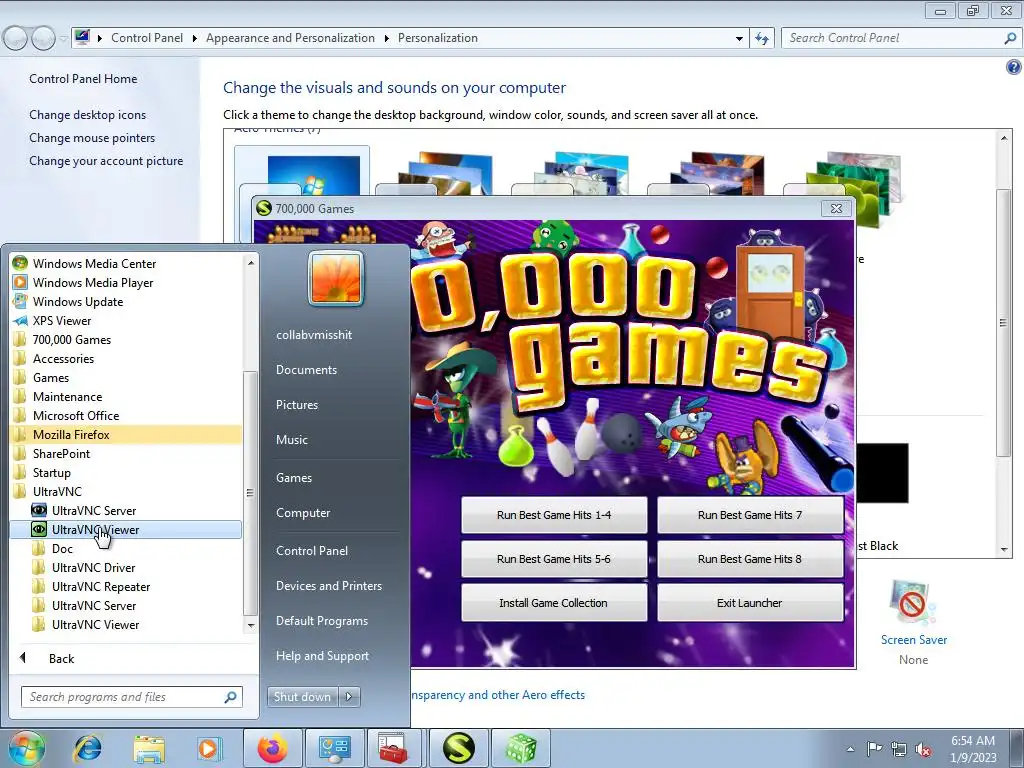Click Run Best Game Hits 5-6
This screenshot has width=1024, height=768.
pyautogui.click(x=554, y=559)
